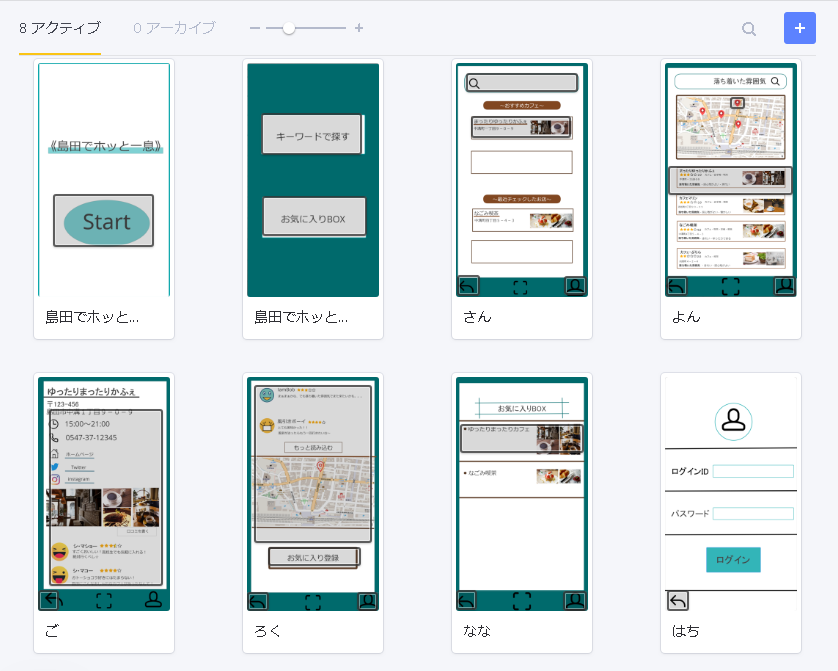This screenshot has width=838, height=671.
Task: Click the お気に入りBOX title in なな screen
Action: pyautogui.click(x=522, y=408)
